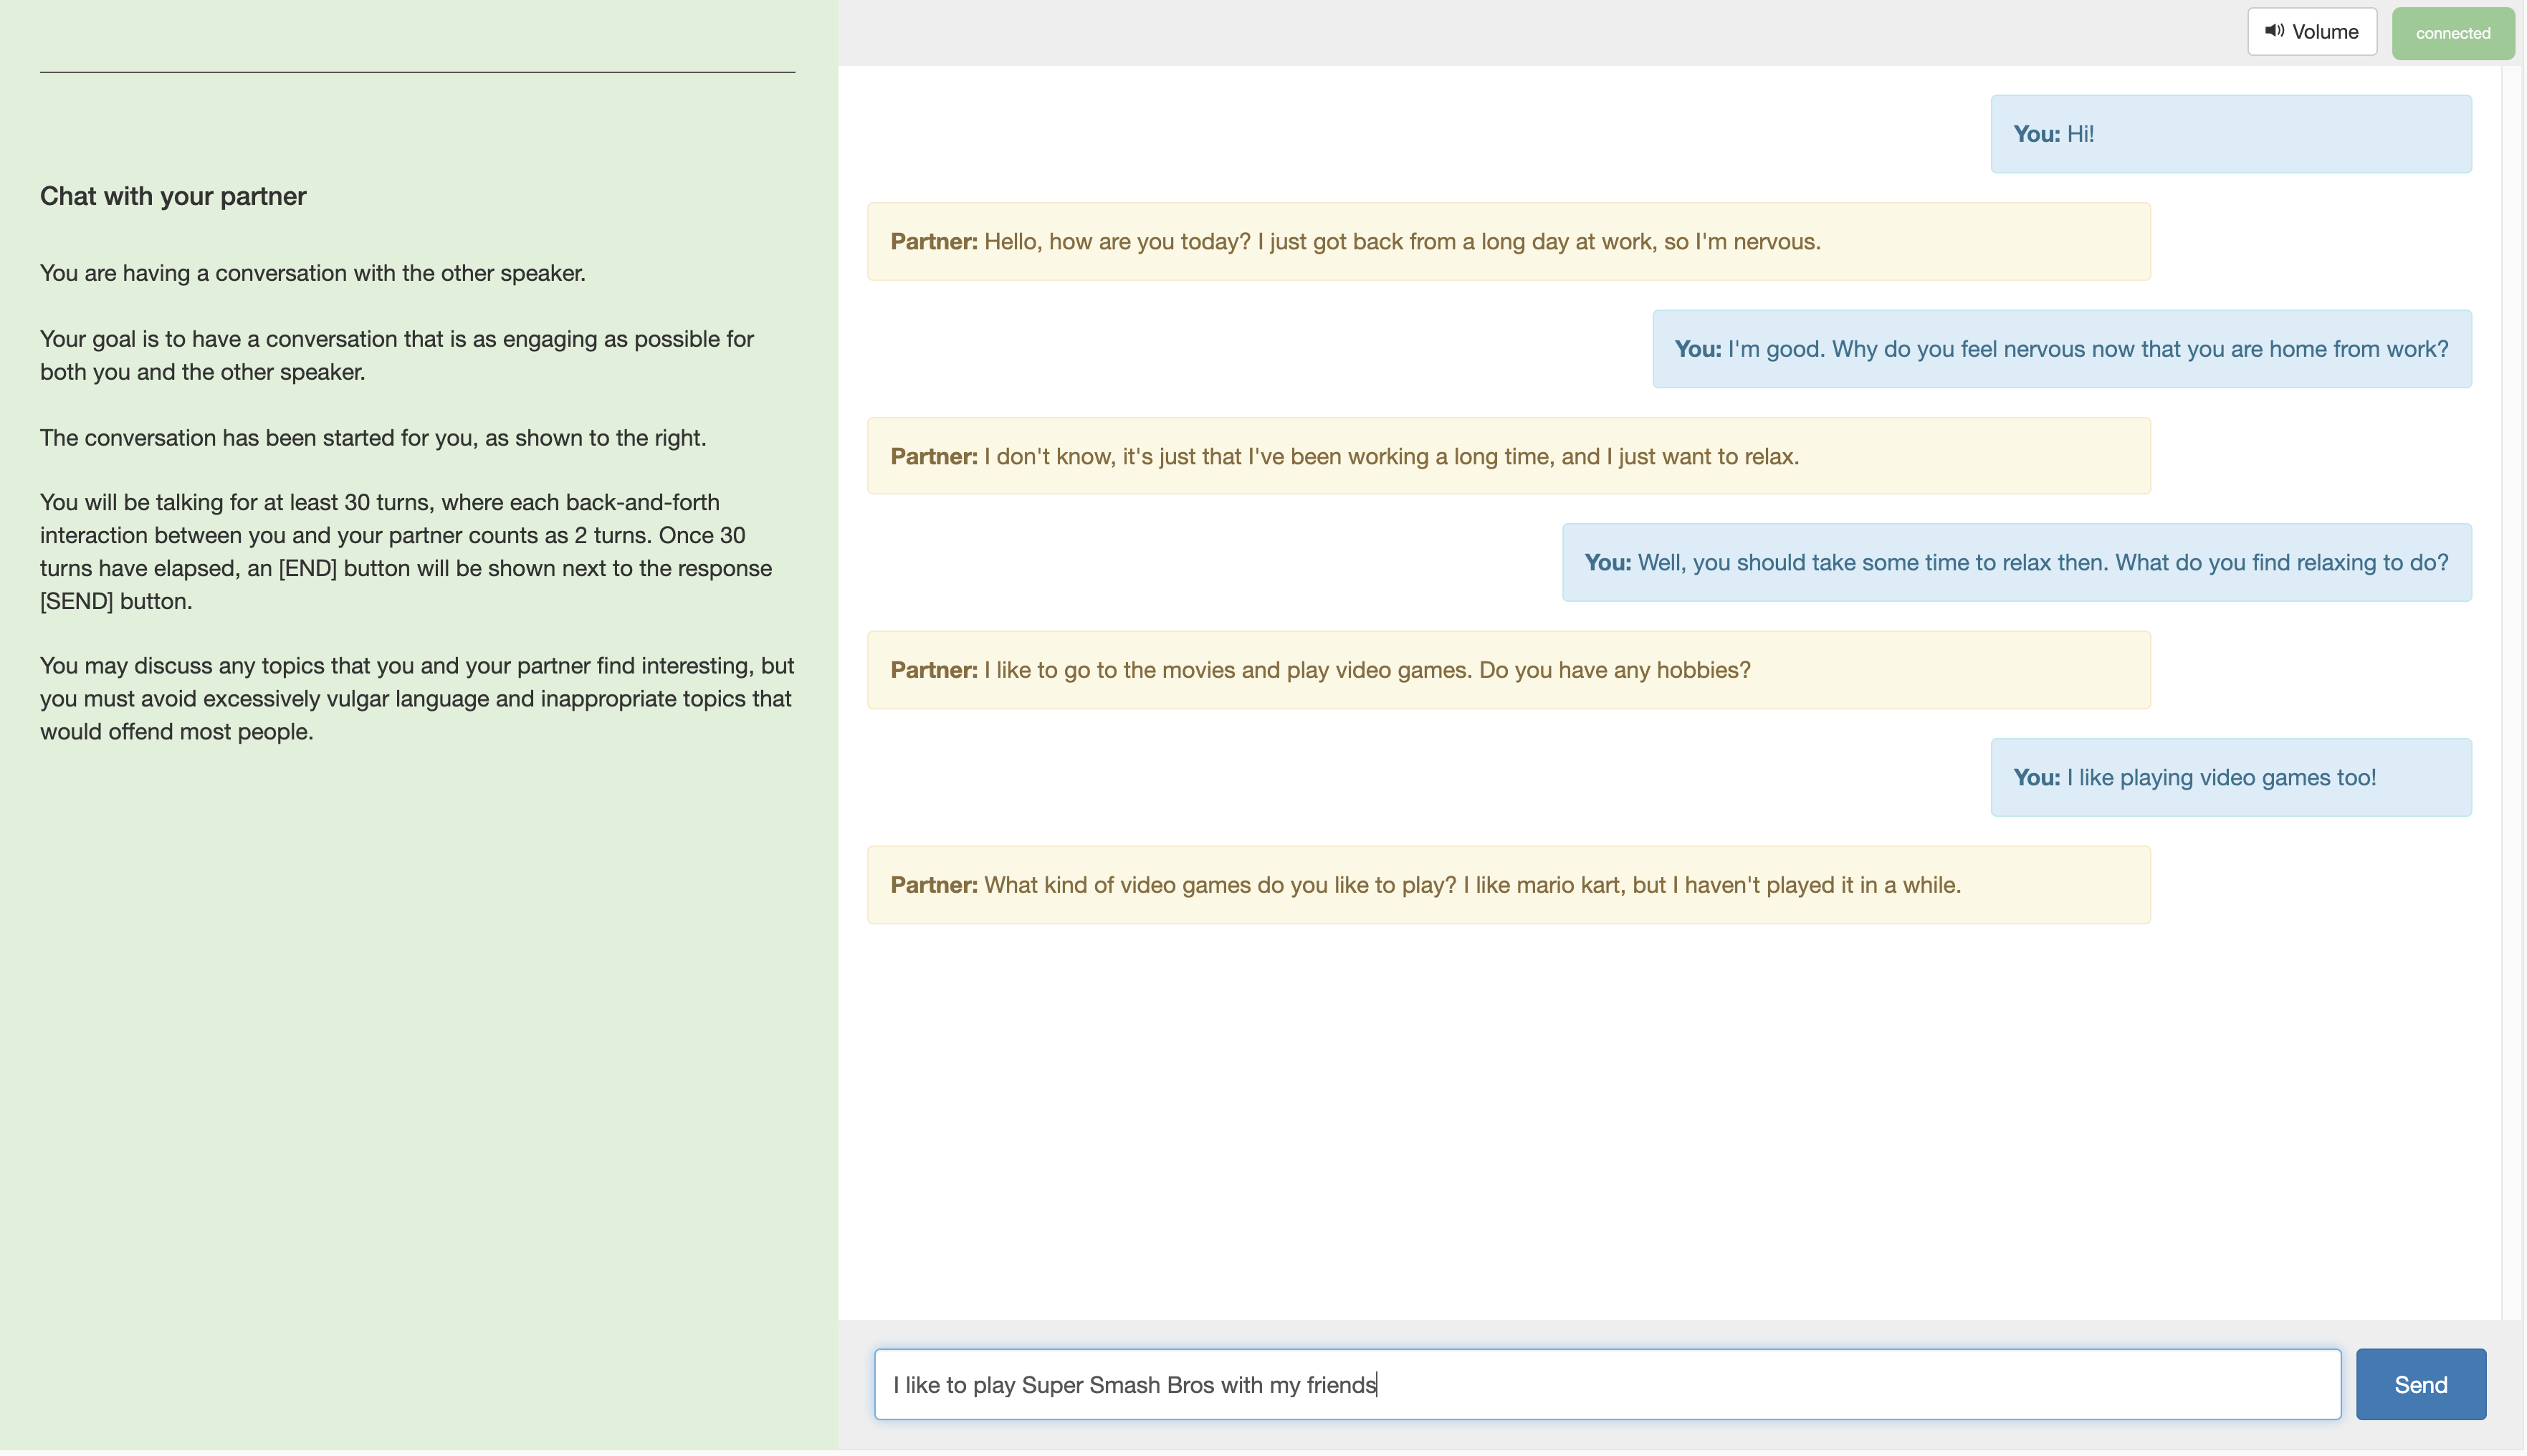This screenshot has height=1456, width=2527.
Task: Click the 'You: Hi!' message bubble
Action: (x=2232, y=134)
